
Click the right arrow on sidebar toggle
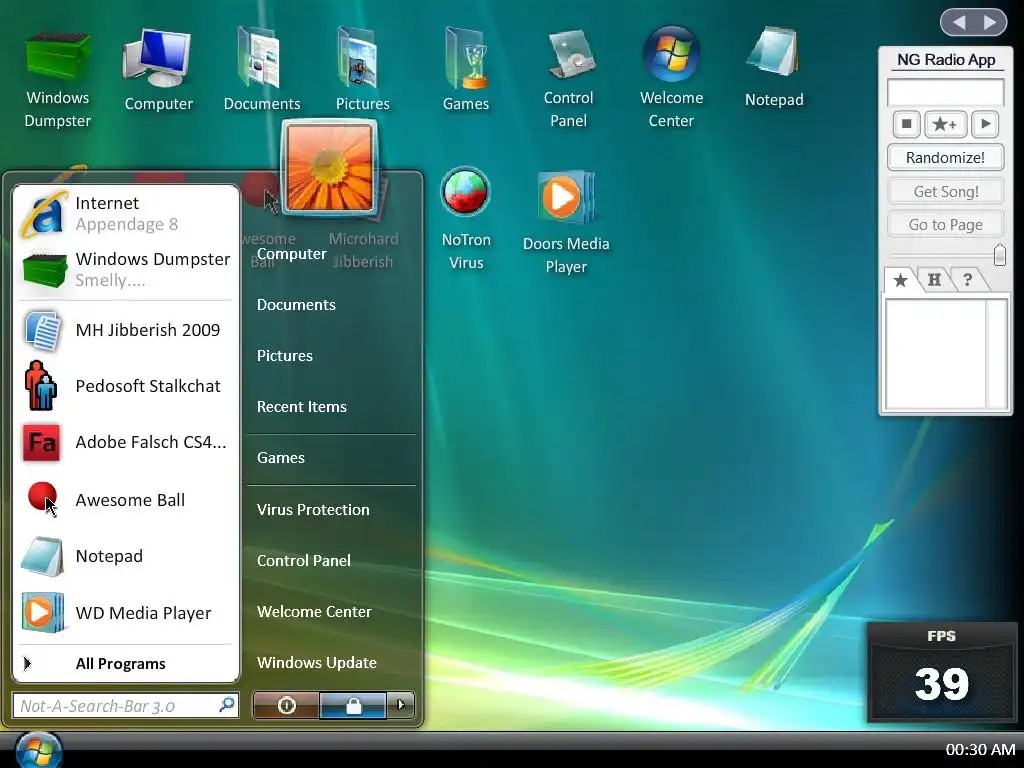[x=991, y=22]
